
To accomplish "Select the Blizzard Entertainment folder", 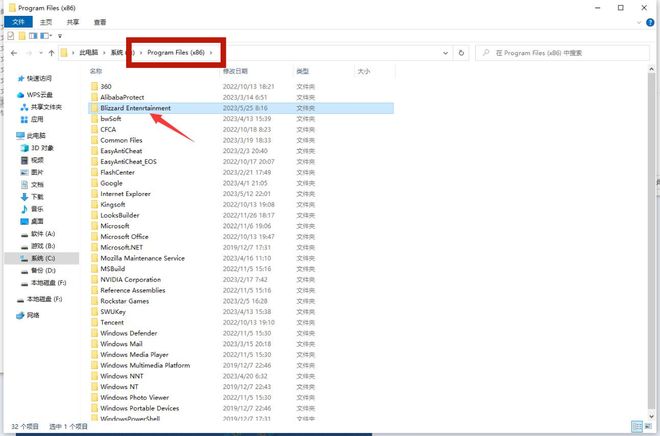I will coord(135,107).
